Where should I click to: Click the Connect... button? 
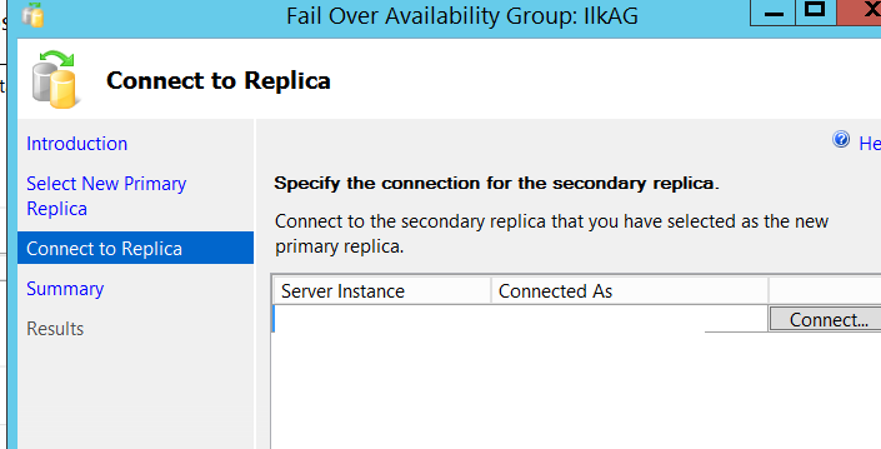tap(825, 319)
